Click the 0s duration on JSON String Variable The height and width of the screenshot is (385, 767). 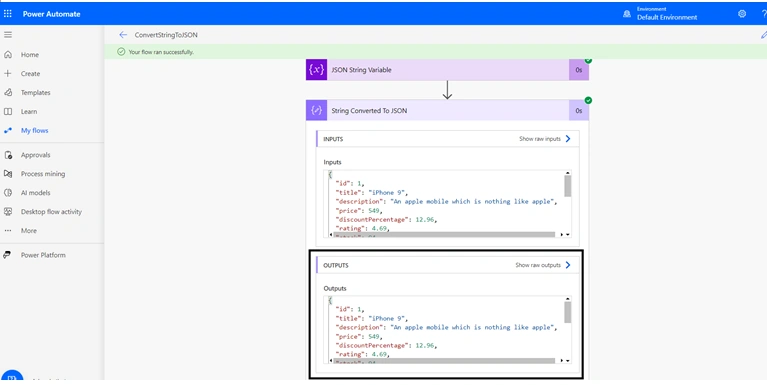579,70
